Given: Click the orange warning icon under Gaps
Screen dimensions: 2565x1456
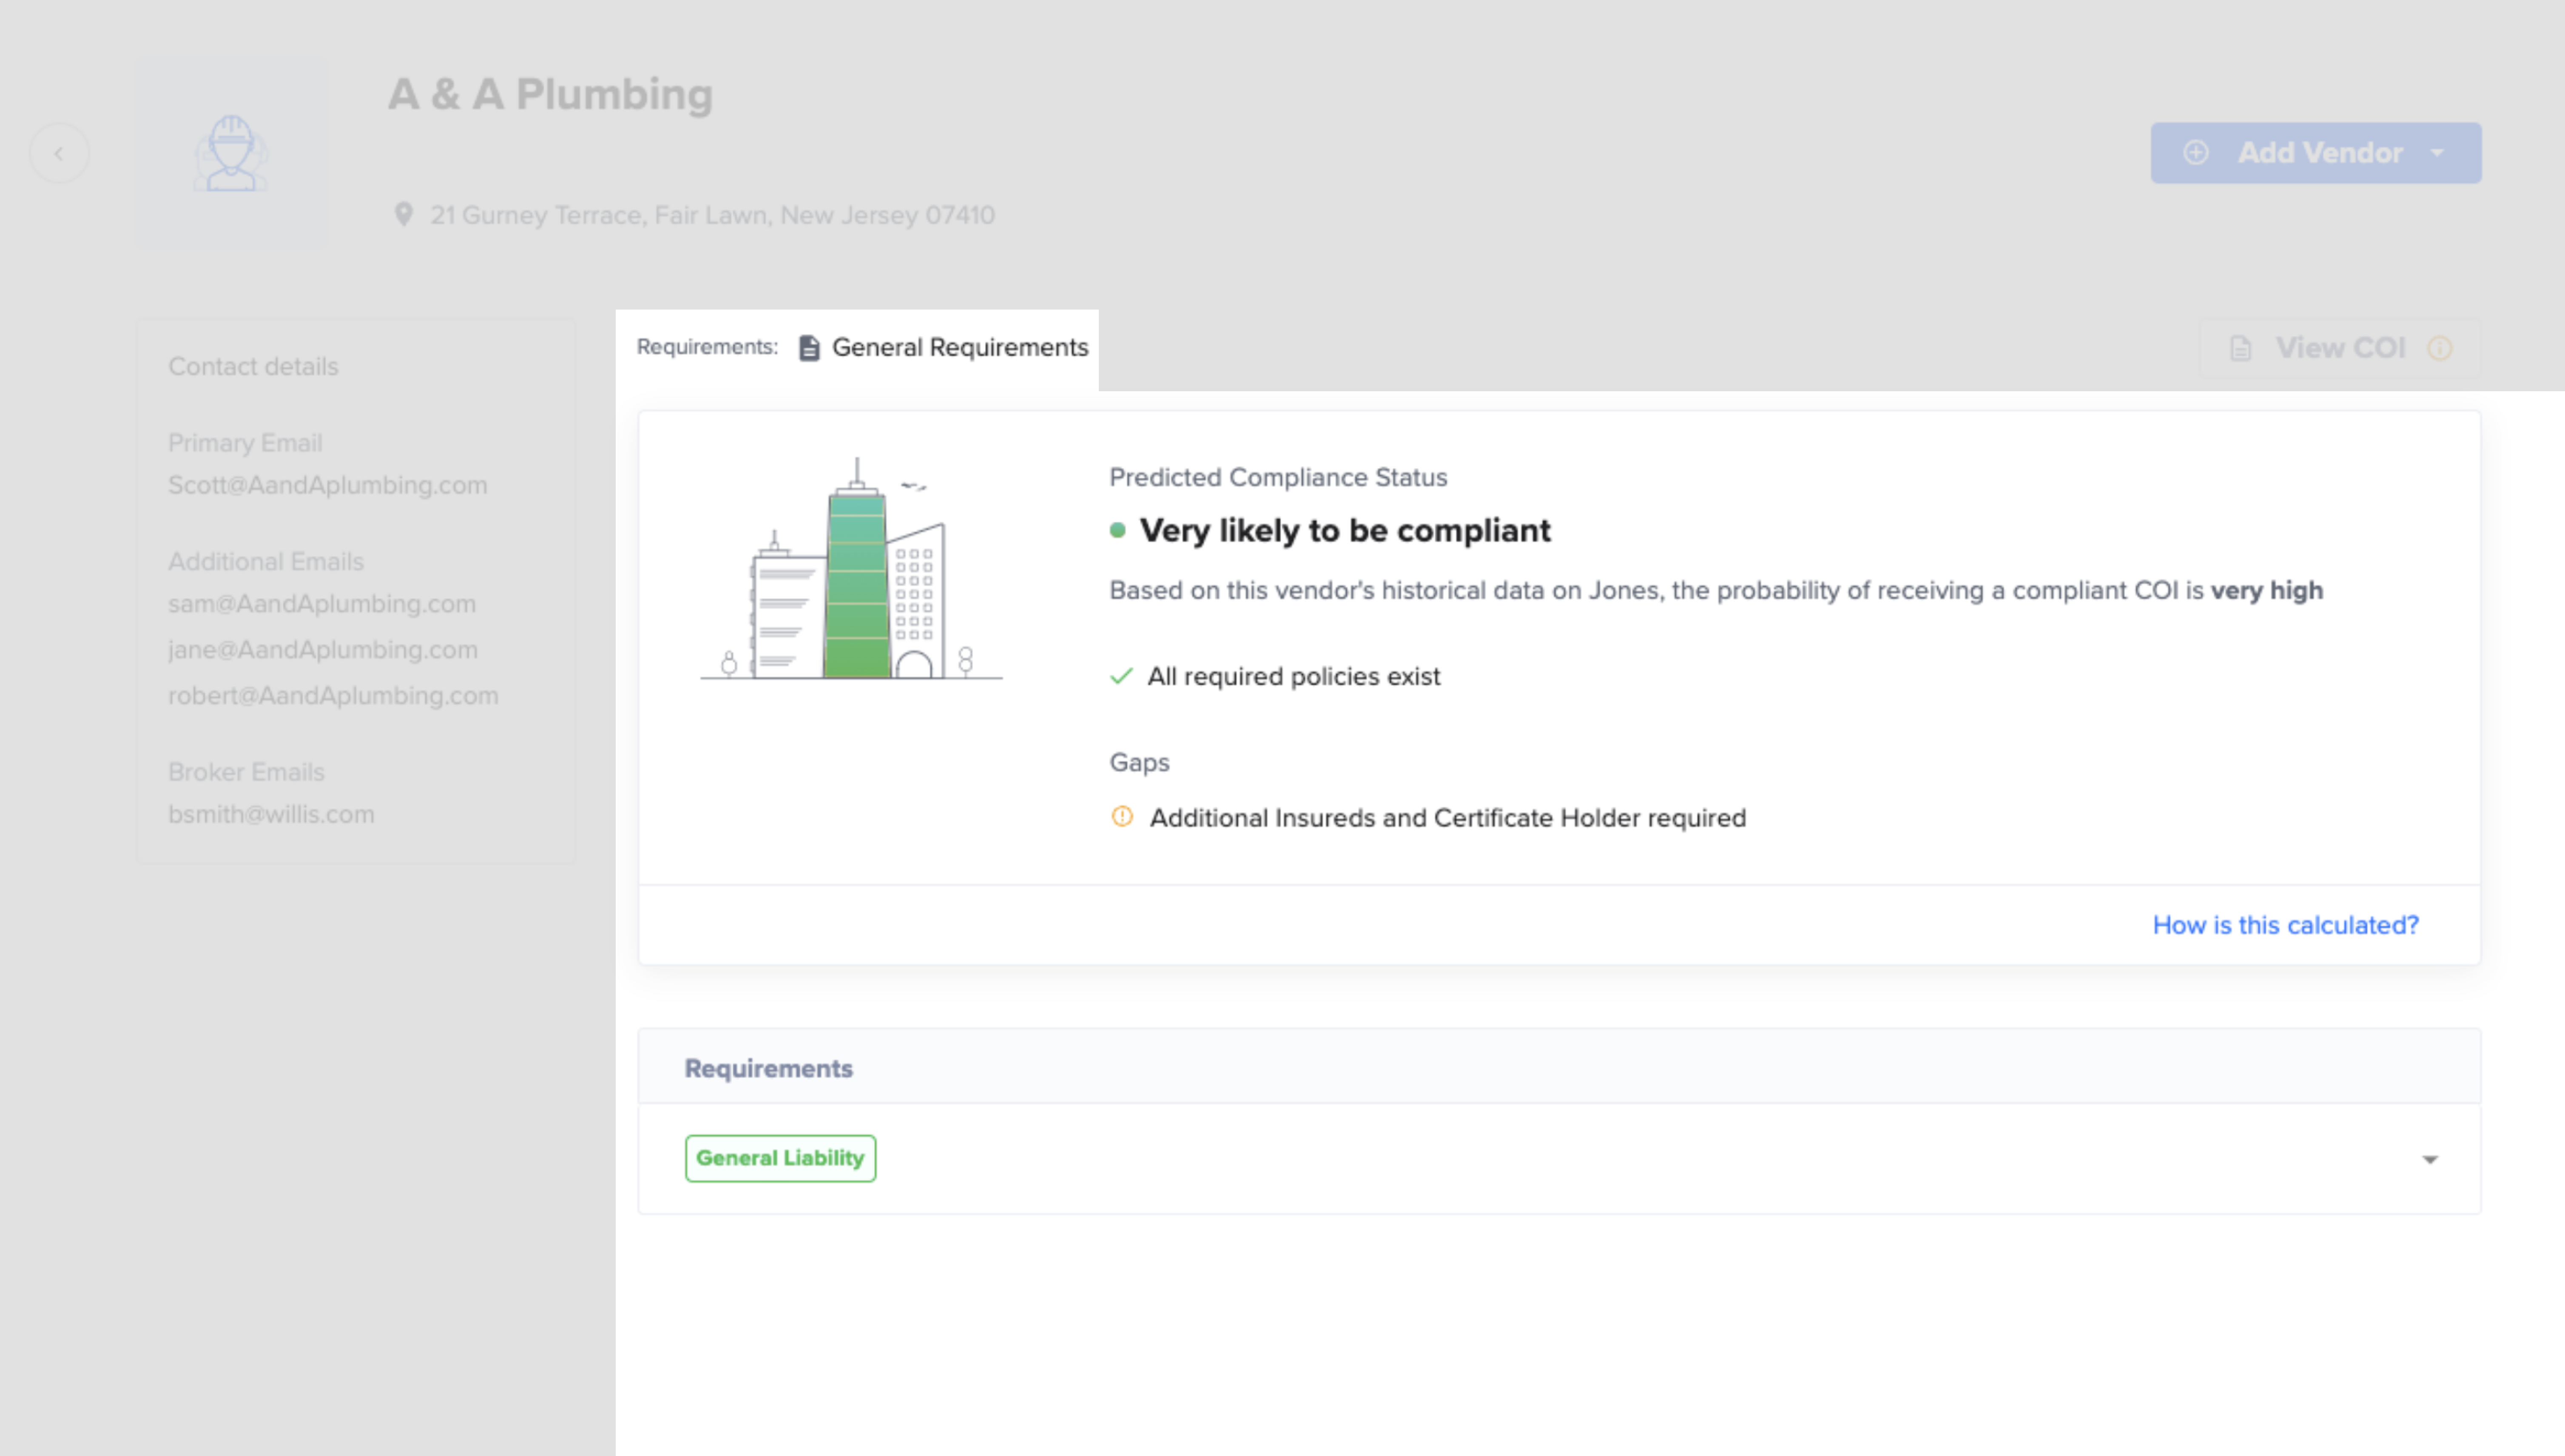Looking at the screenshot, I should (x=1122, y=817).
